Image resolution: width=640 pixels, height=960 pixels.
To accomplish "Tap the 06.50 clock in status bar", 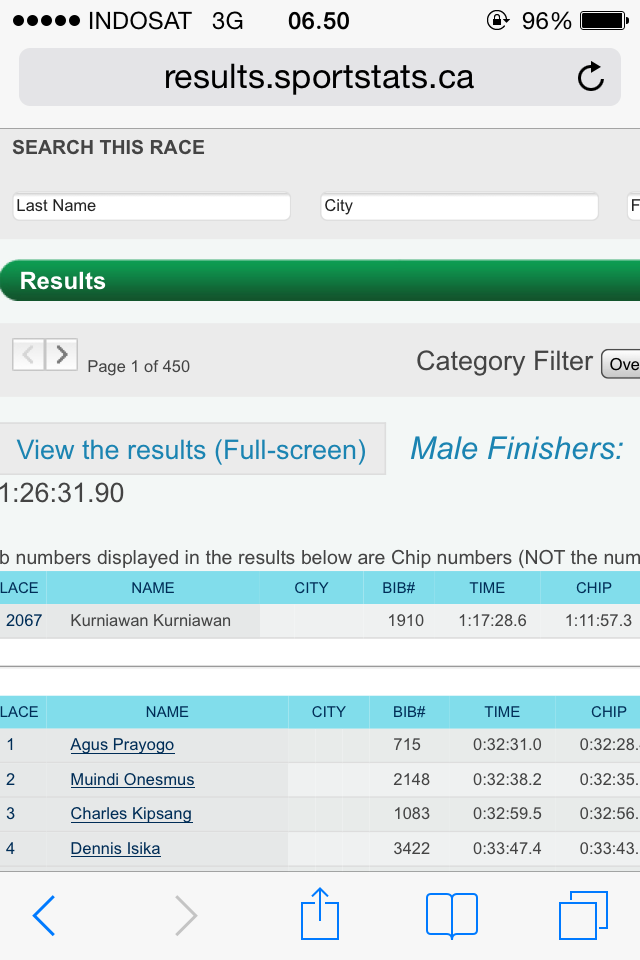I will [318, 21].
